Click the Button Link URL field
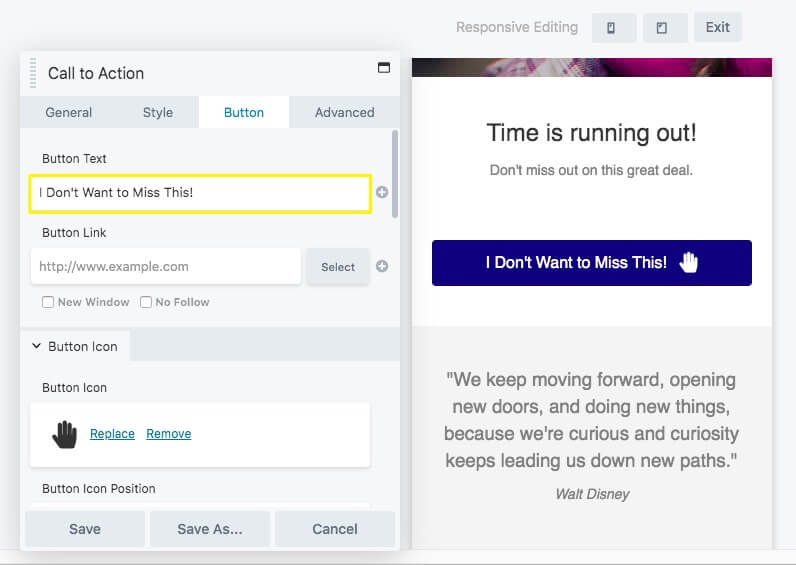Image resolution: width=796 pixels, height=565 pixels. [x=166, y=267]
